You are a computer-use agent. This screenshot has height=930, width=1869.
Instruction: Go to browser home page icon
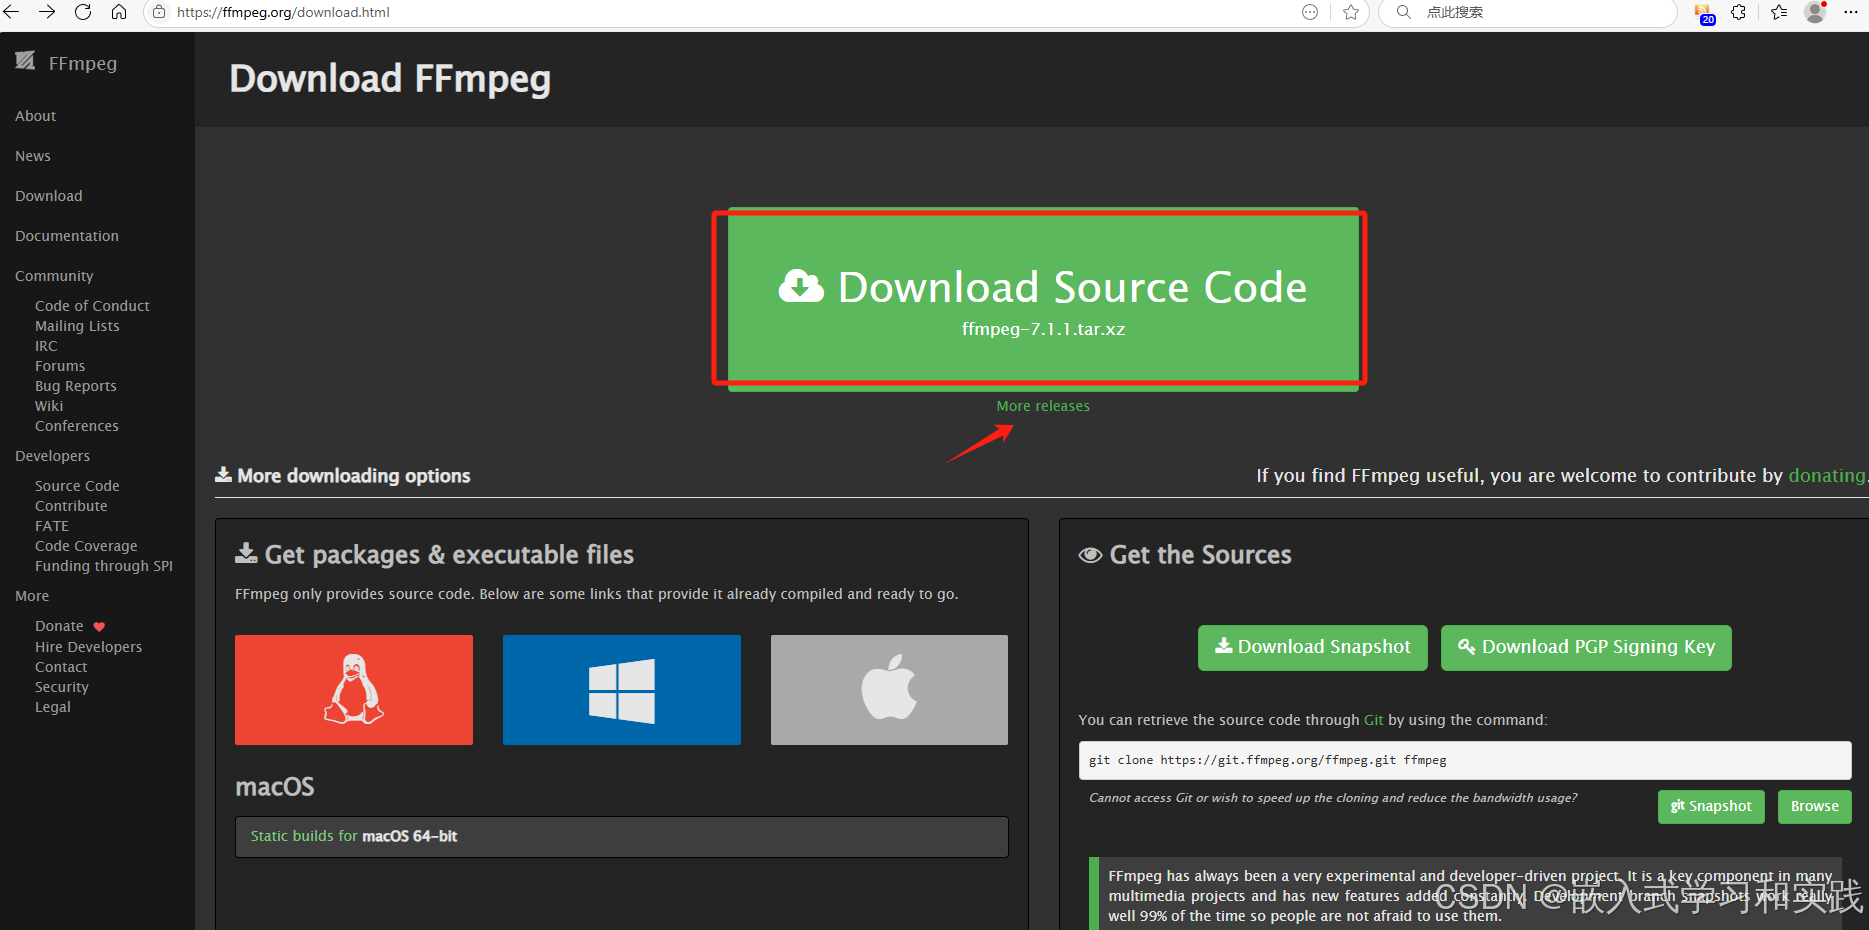coord(119,12)
